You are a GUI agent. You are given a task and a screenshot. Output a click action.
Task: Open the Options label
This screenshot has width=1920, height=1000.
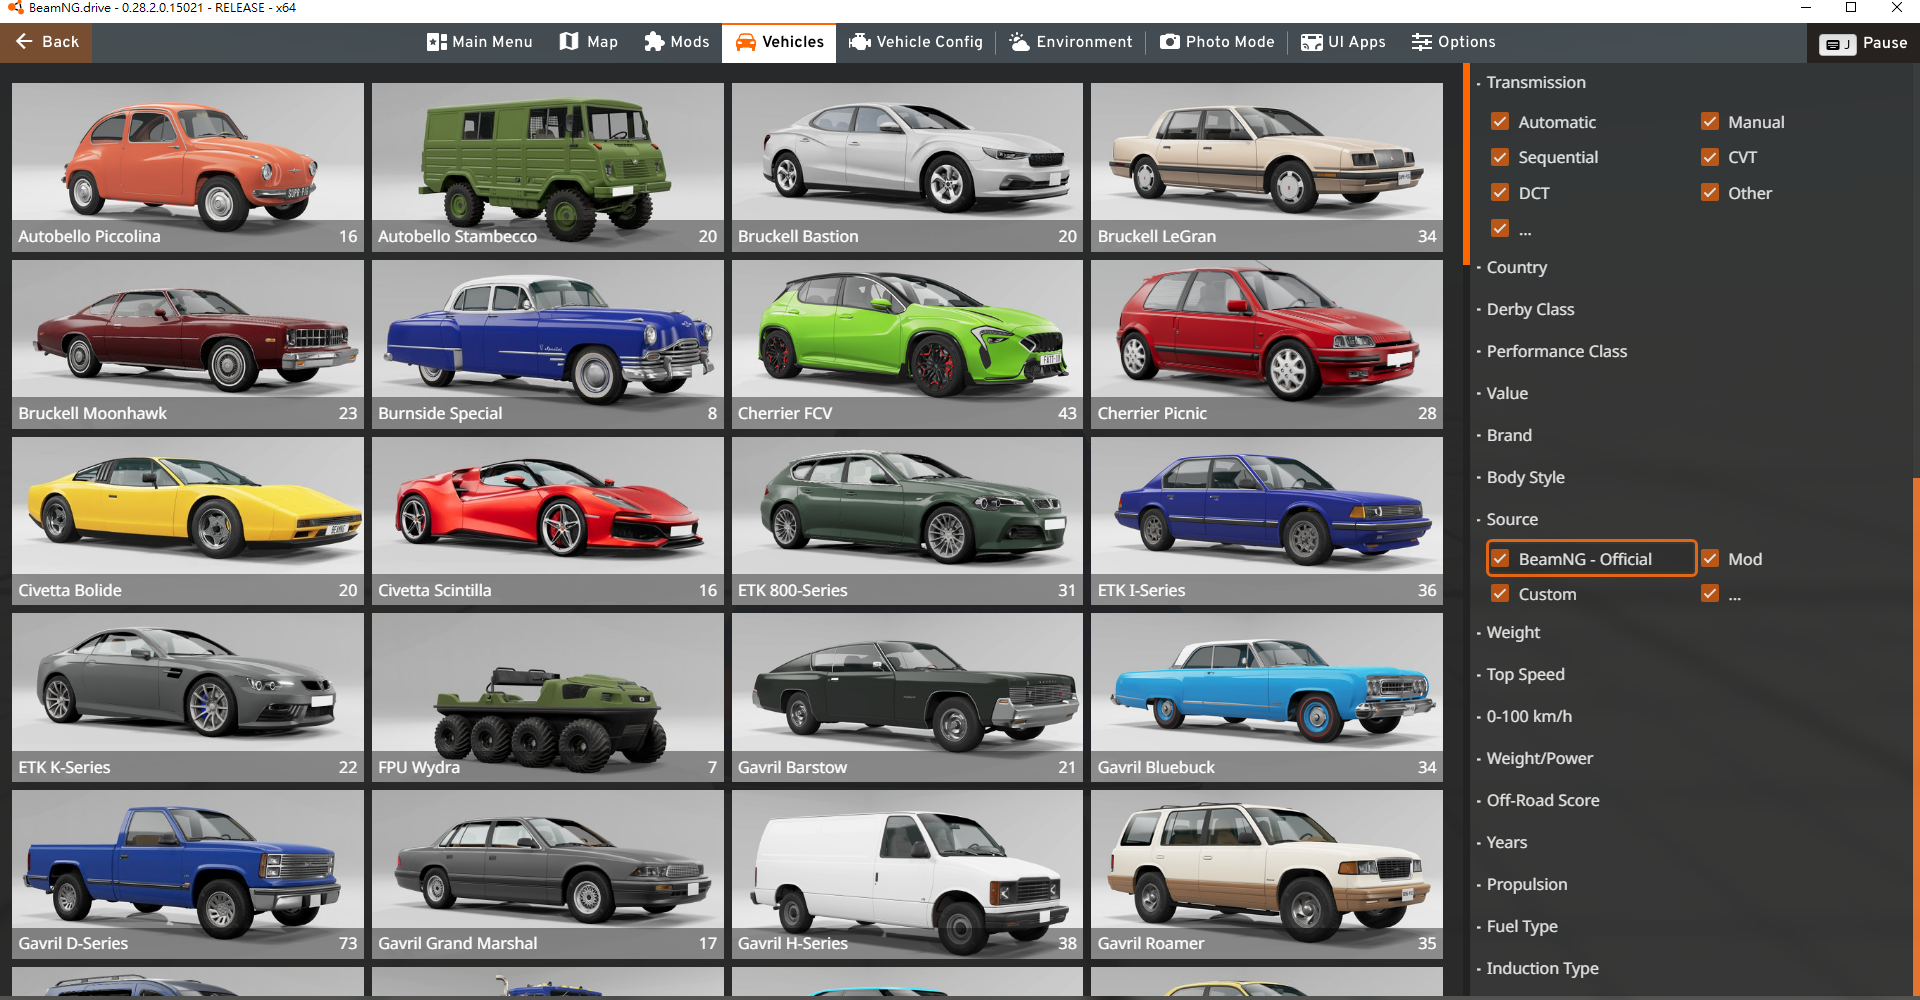1467,42
